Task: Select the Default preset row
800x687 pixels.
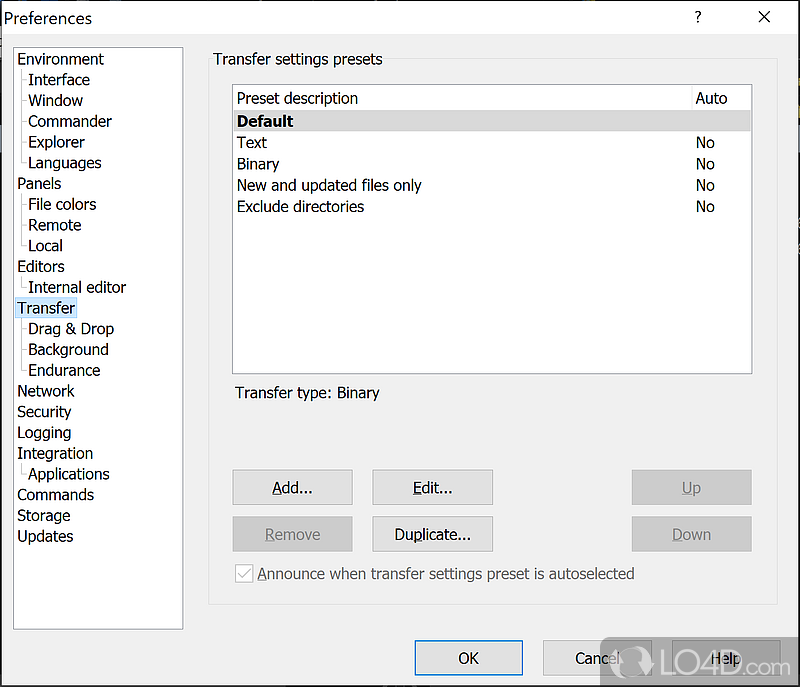Action: pos(265,121)
